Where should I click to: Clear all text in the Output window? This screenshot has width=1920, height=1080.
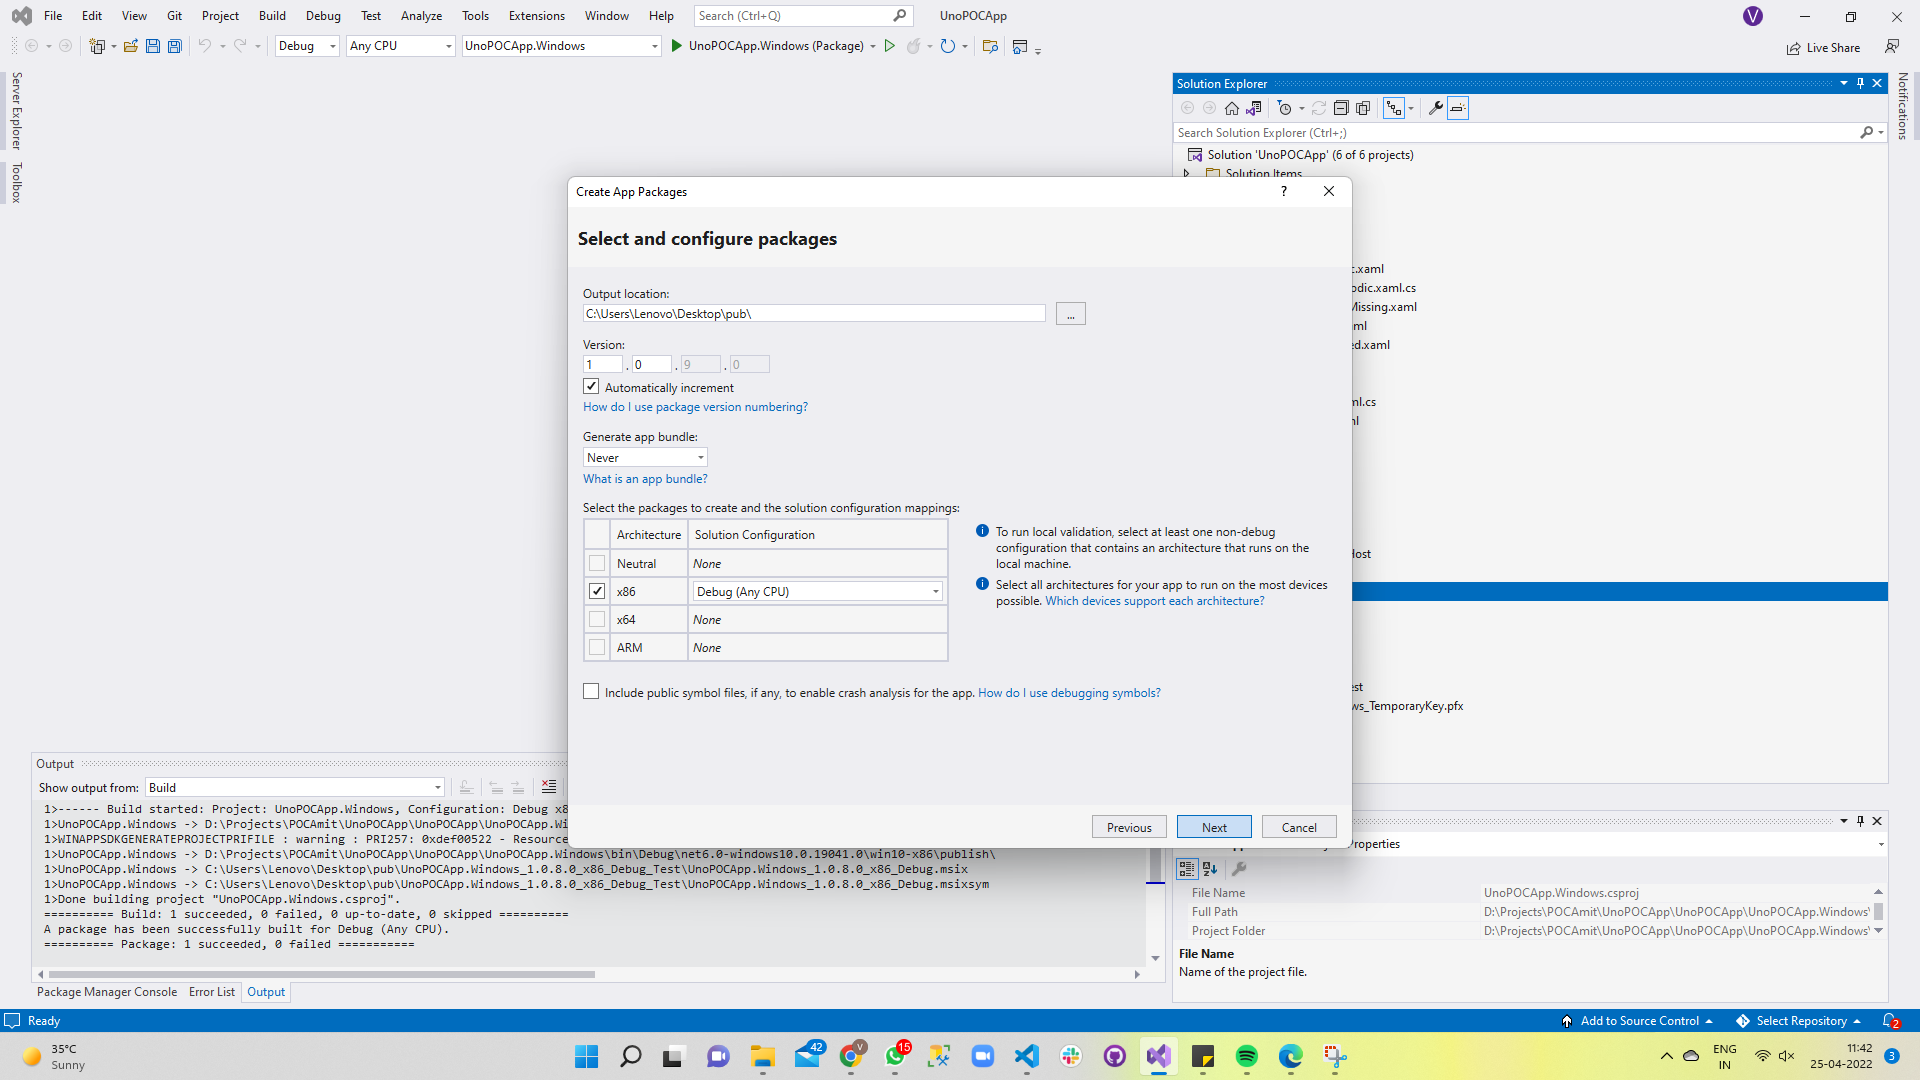coord(549,787)
